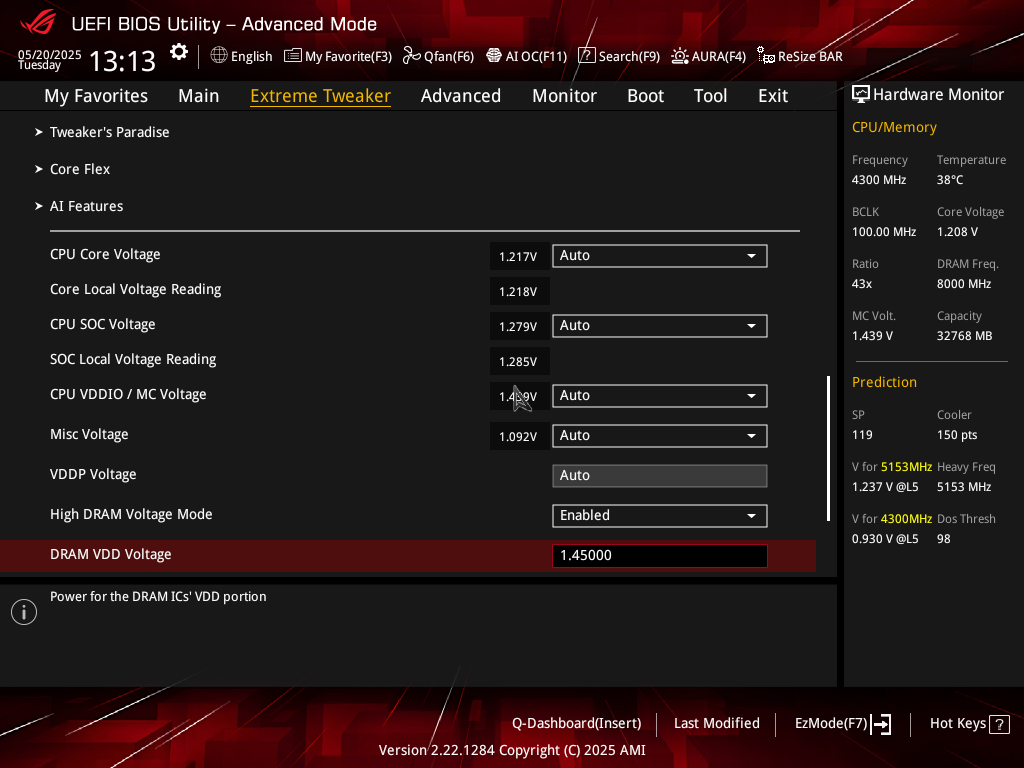
Task: Click the DRAM VDD Voltage value field
Action: 660,555
